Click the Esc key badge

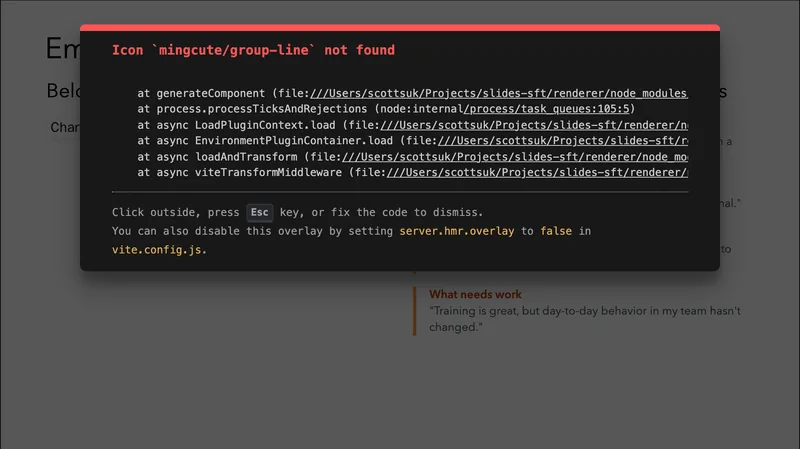[x=259, y=212]
